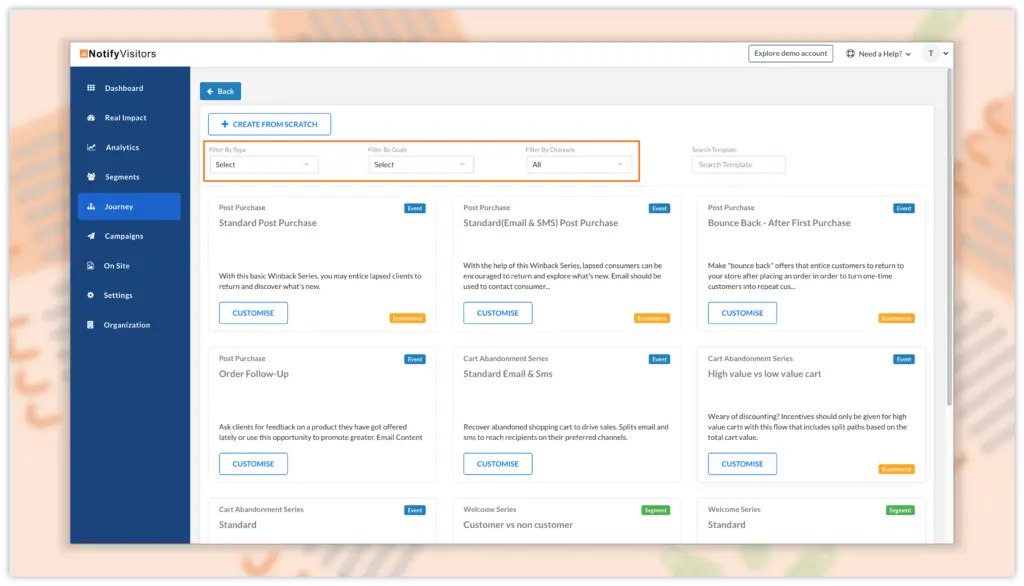
Task: Click the Search Template input field
Action: [738, 165]
